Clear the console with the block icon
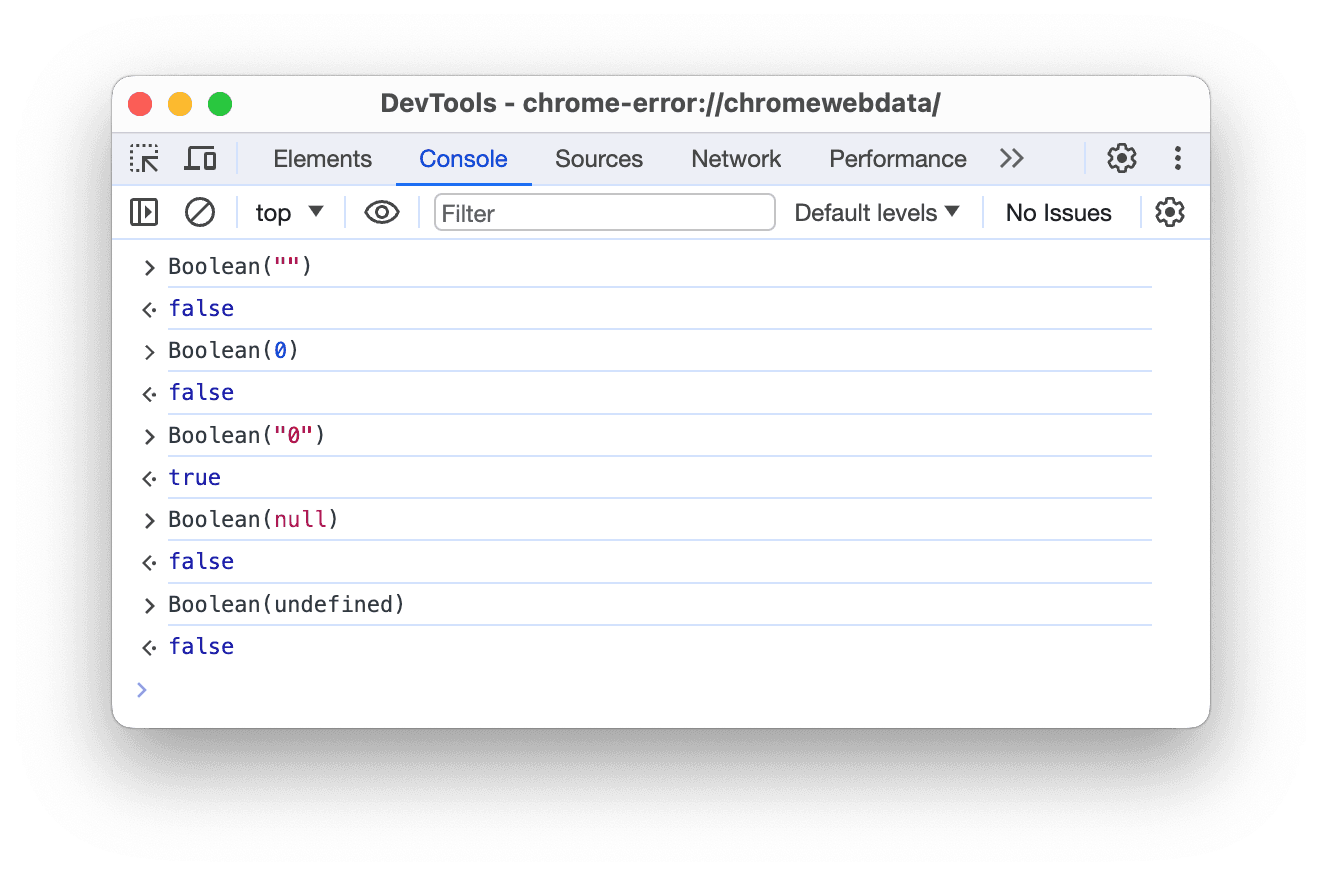This screenshot has width=1322, height=876. pos(200,213)
